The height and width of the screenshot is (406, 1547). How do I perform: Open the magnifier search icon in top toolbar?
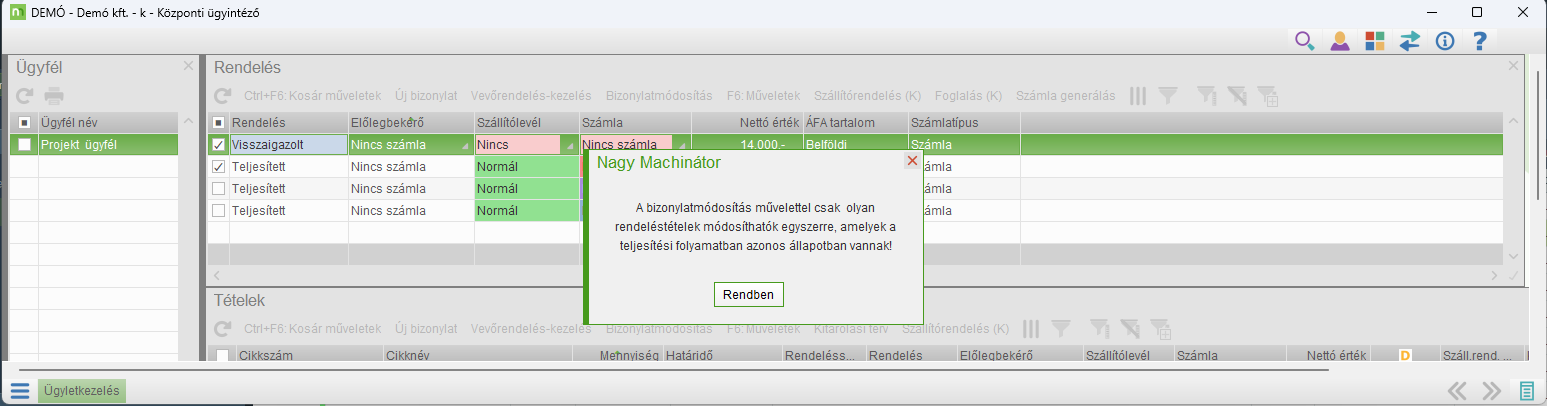point(1304,41)
